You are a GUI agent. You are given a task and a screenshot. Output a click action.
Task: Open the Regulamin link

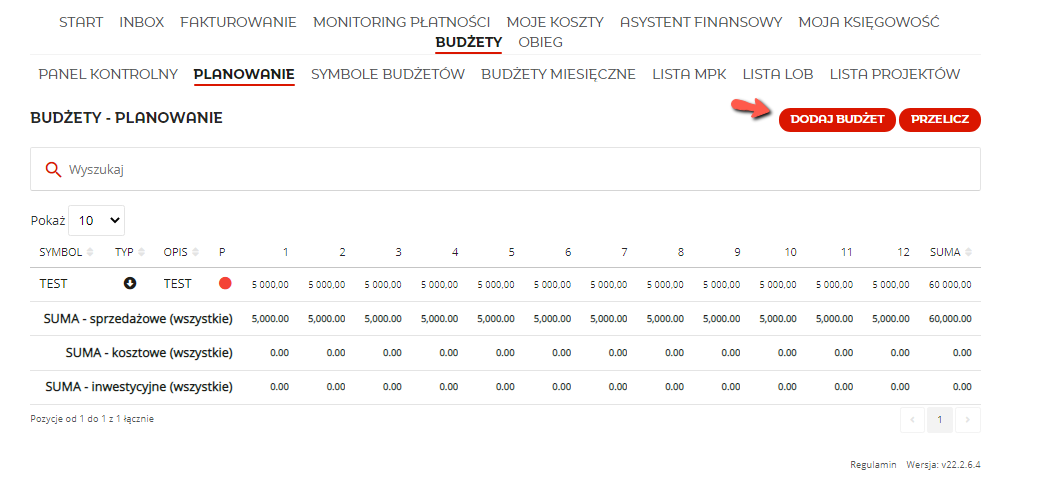coord(873,465)
